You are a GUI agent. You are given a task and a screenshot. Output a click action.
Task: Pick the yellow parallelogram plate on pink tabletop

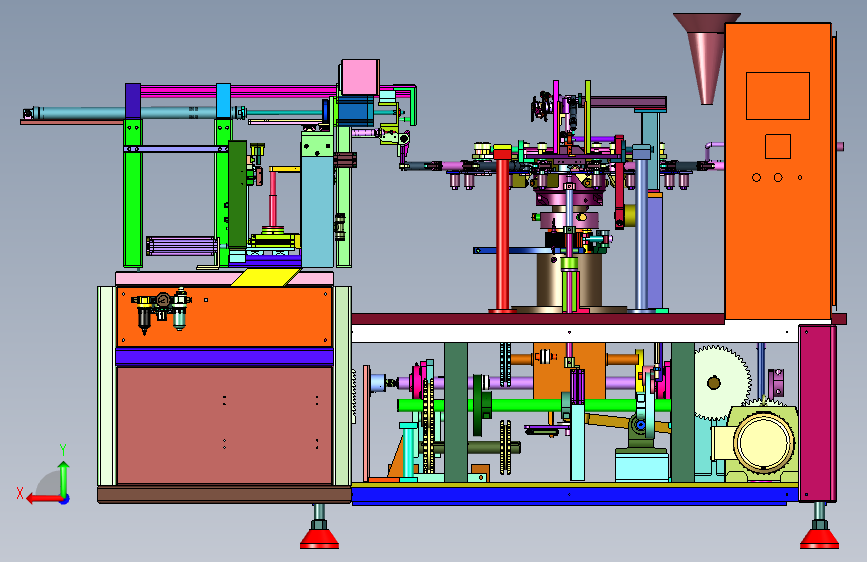266,277
